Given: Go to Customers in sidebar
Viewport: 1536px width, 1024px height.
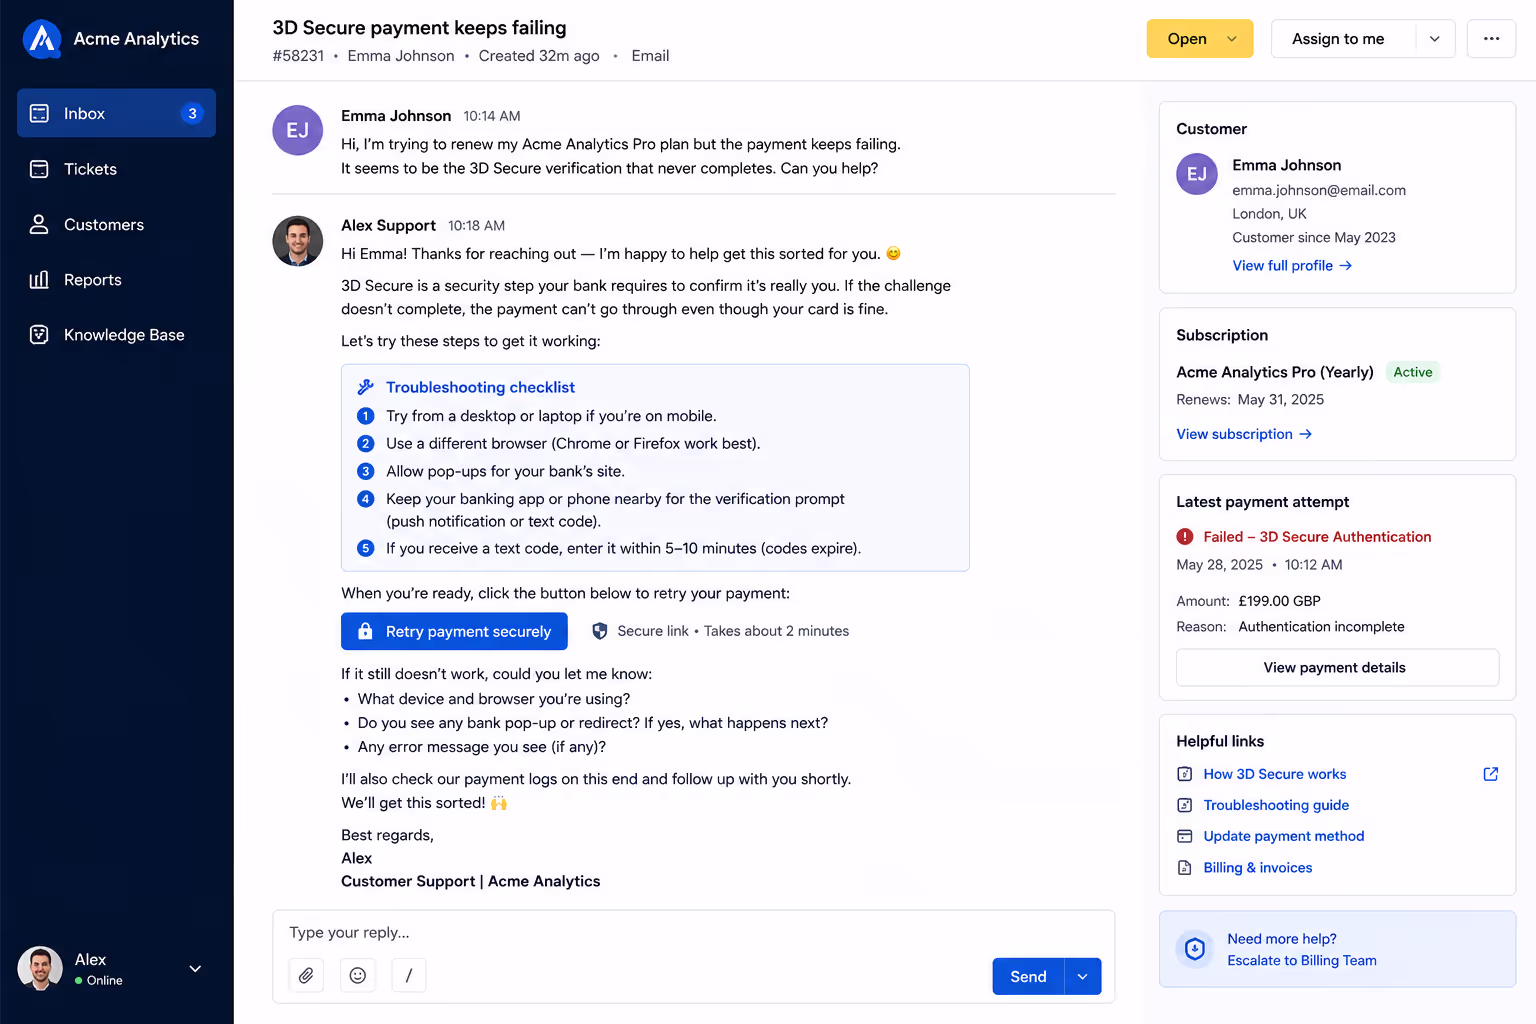Looking at the screenshot, I should pyautogui.click(x=116, y=224).
